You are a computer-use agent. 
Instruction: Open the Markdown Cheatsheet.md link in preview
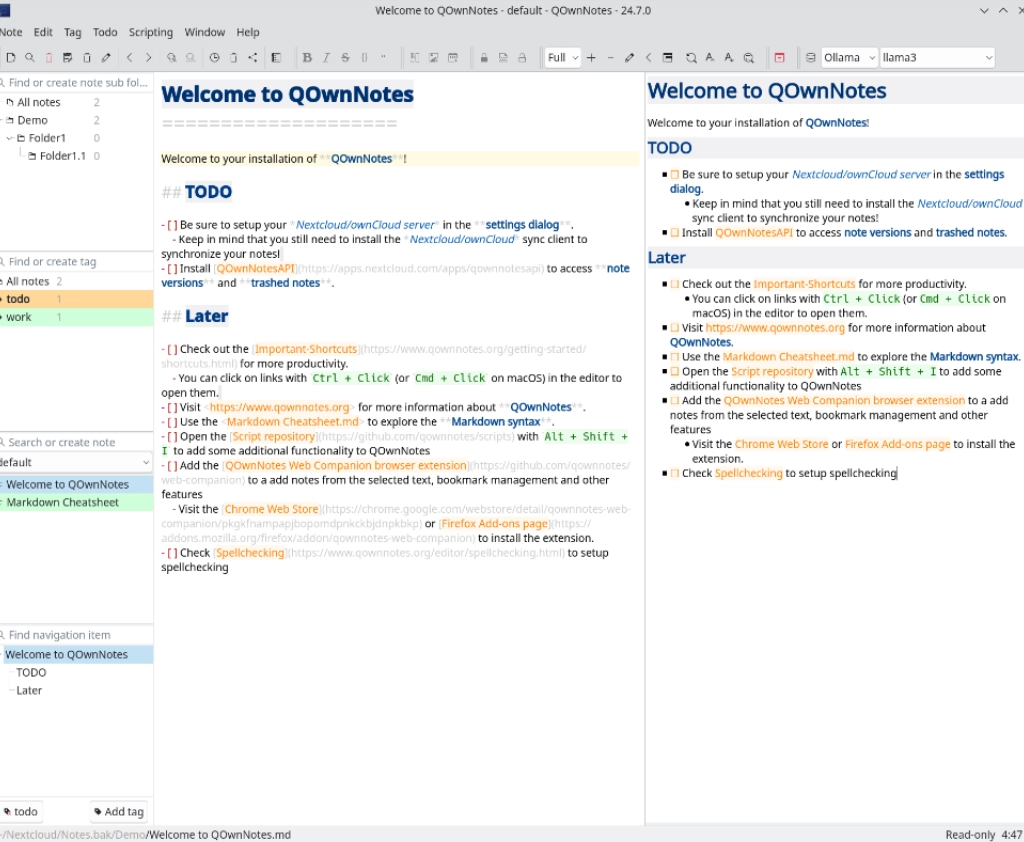(788, 357)
